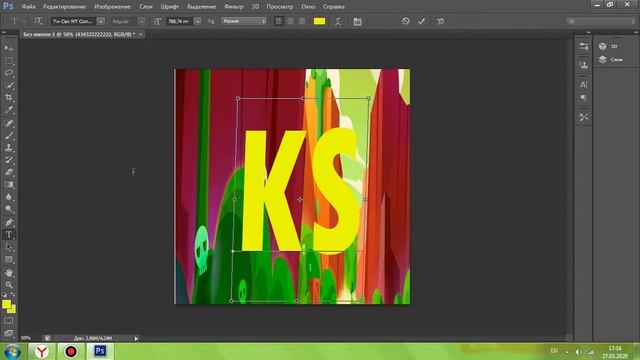Viewport: 640px width, 360px height.
Task: Open the Слои layers panel
Action: click(x=611, y=60)
